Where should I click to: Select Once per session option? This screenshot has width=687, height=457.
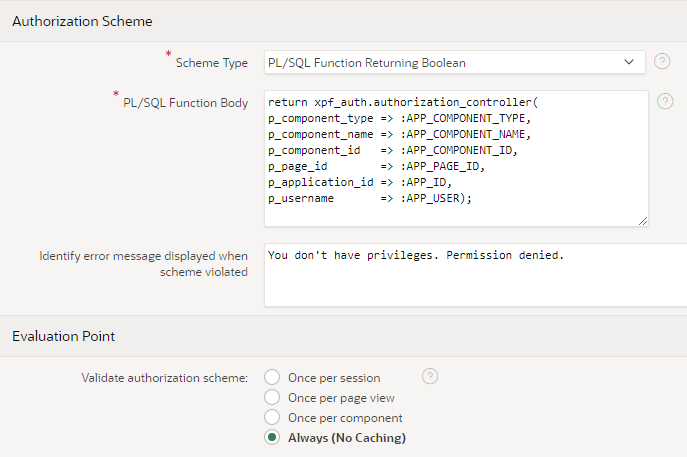point(272,377)
